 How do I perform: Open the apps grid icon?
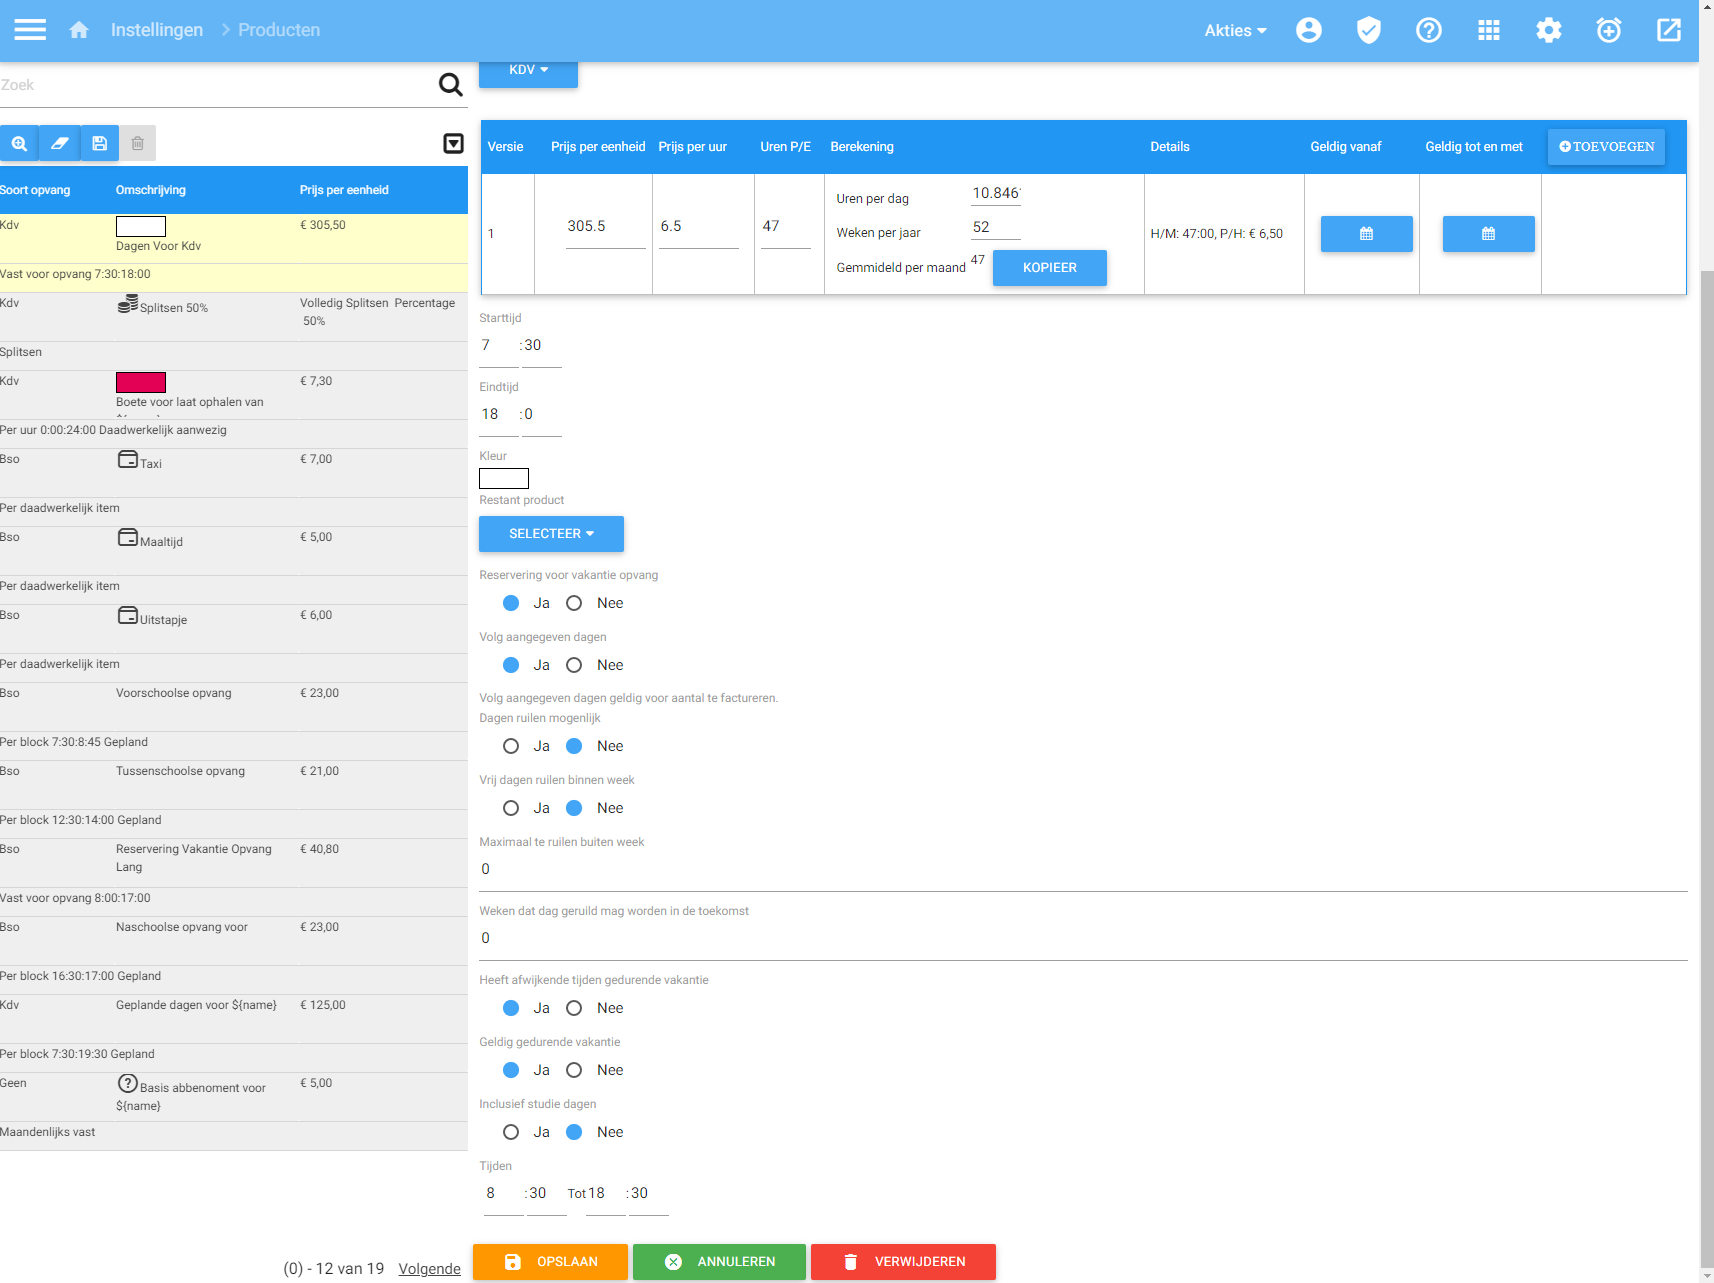(x=1488, y=30)
